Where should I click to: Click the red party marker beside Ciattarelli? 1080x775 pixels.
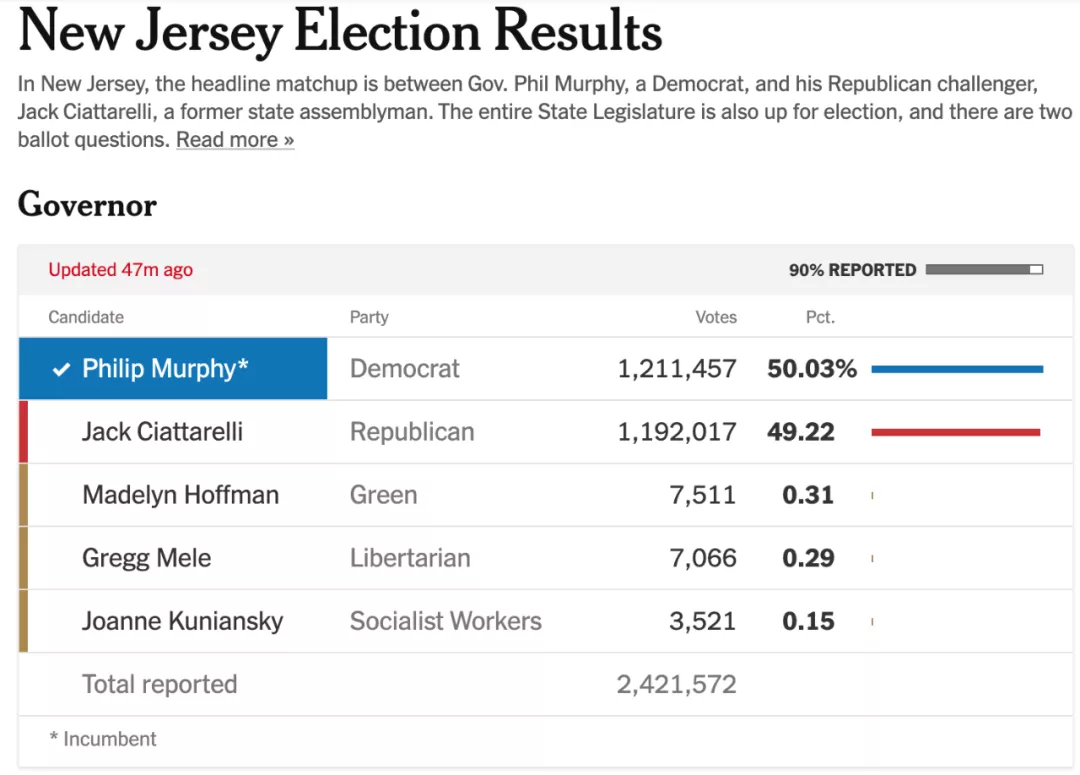click(23, 432)
